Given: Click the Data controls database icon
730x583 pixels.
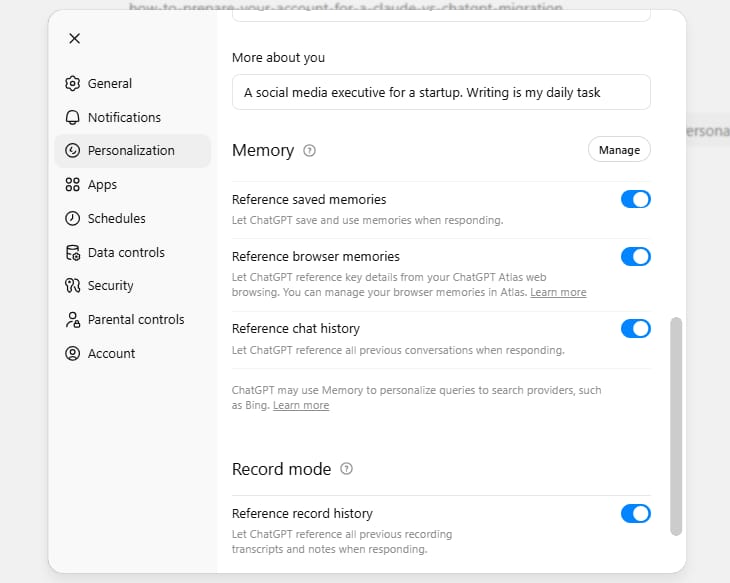Looking at the screenshot, I should (x=73, y=252).
